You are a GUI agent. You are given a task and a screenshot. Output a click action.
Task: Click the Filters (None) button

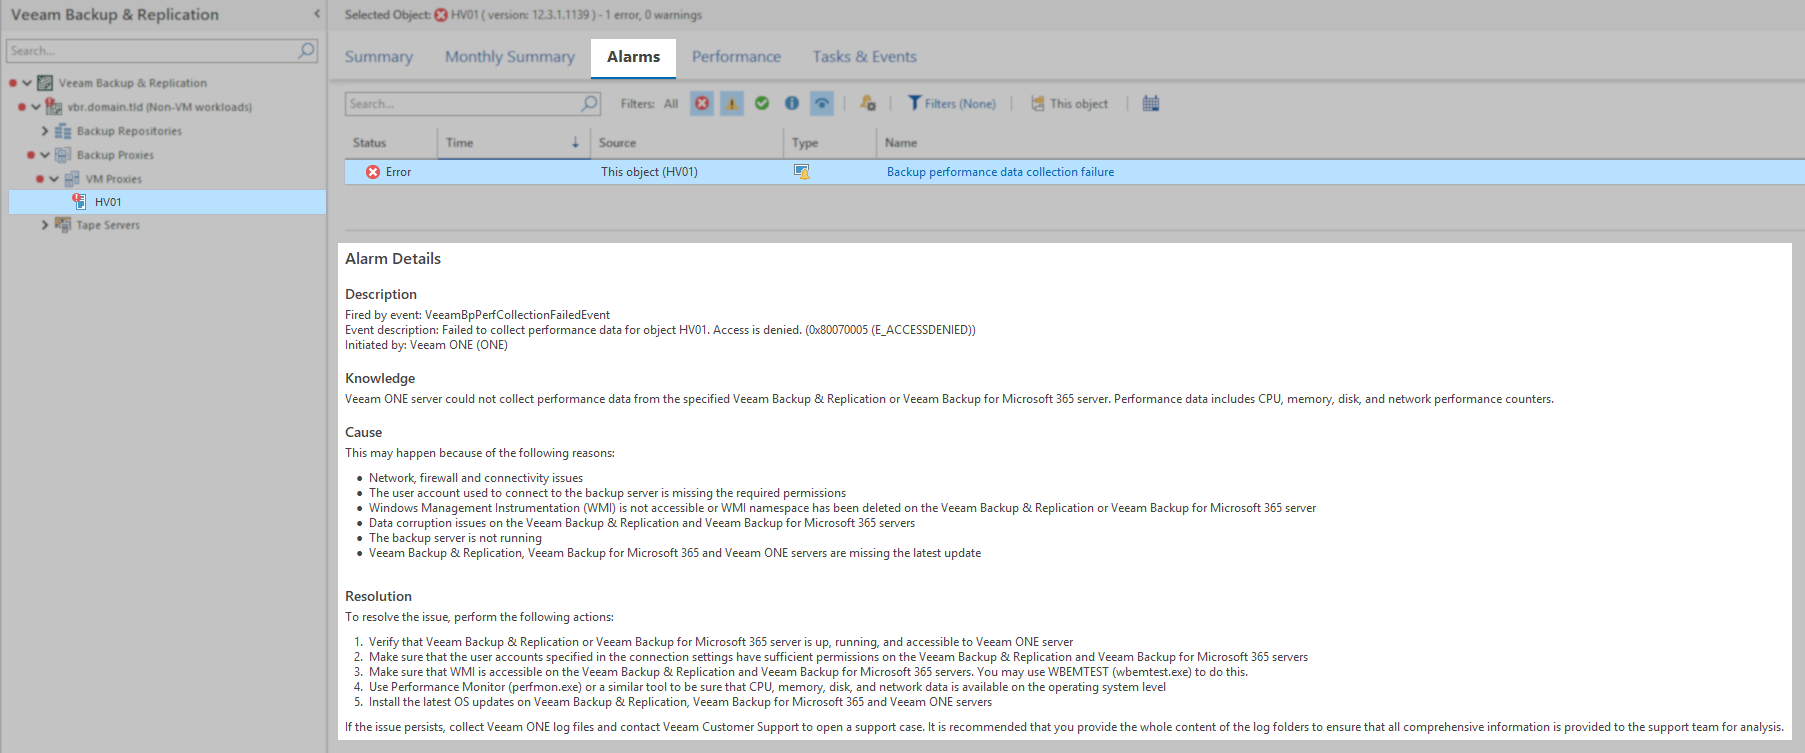pyautogui.click(x=952, y=104)
